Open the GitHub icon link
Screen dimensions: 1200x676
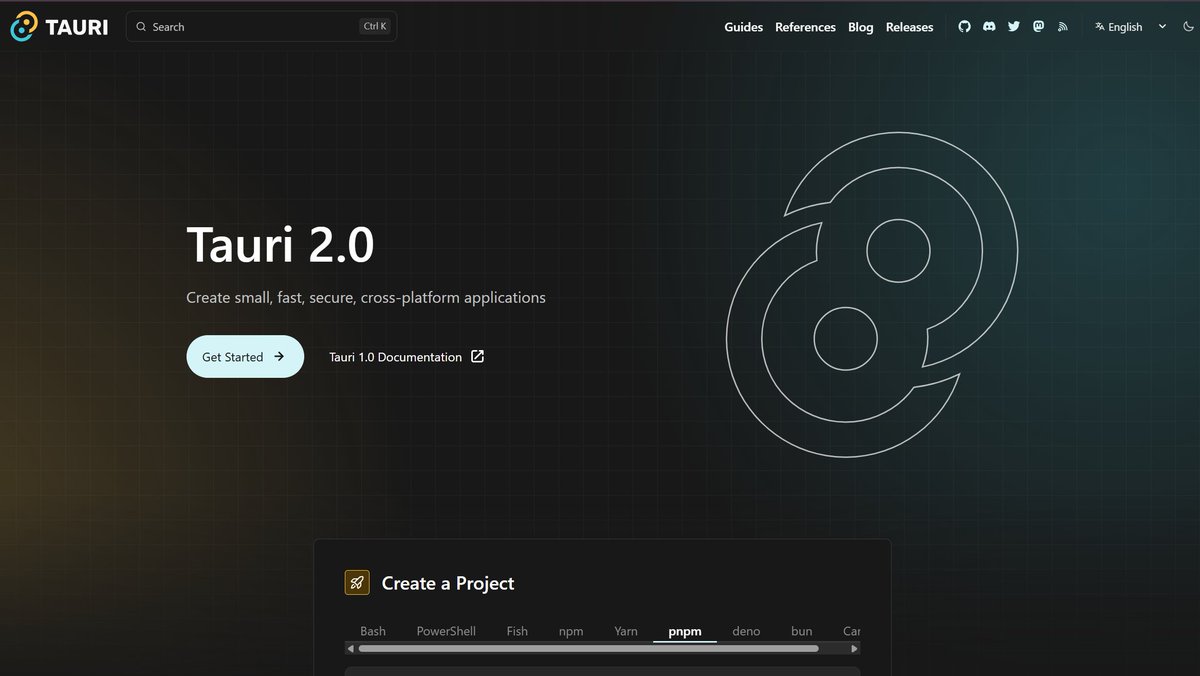pyautogui.click(x=964, y=27)
